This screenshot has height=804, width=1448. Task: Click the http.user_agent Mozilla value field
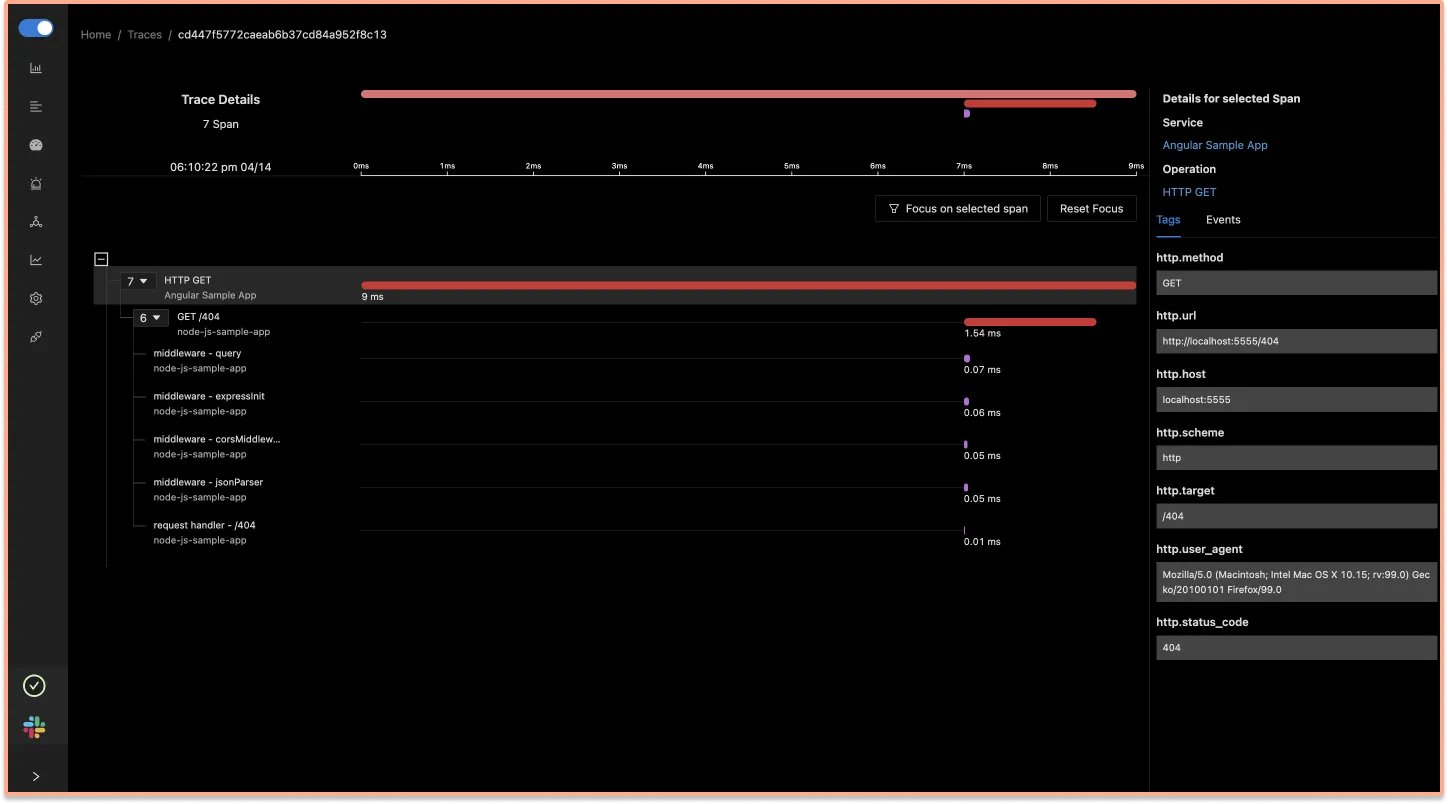pyautogui.click(x=1296, y=582)
